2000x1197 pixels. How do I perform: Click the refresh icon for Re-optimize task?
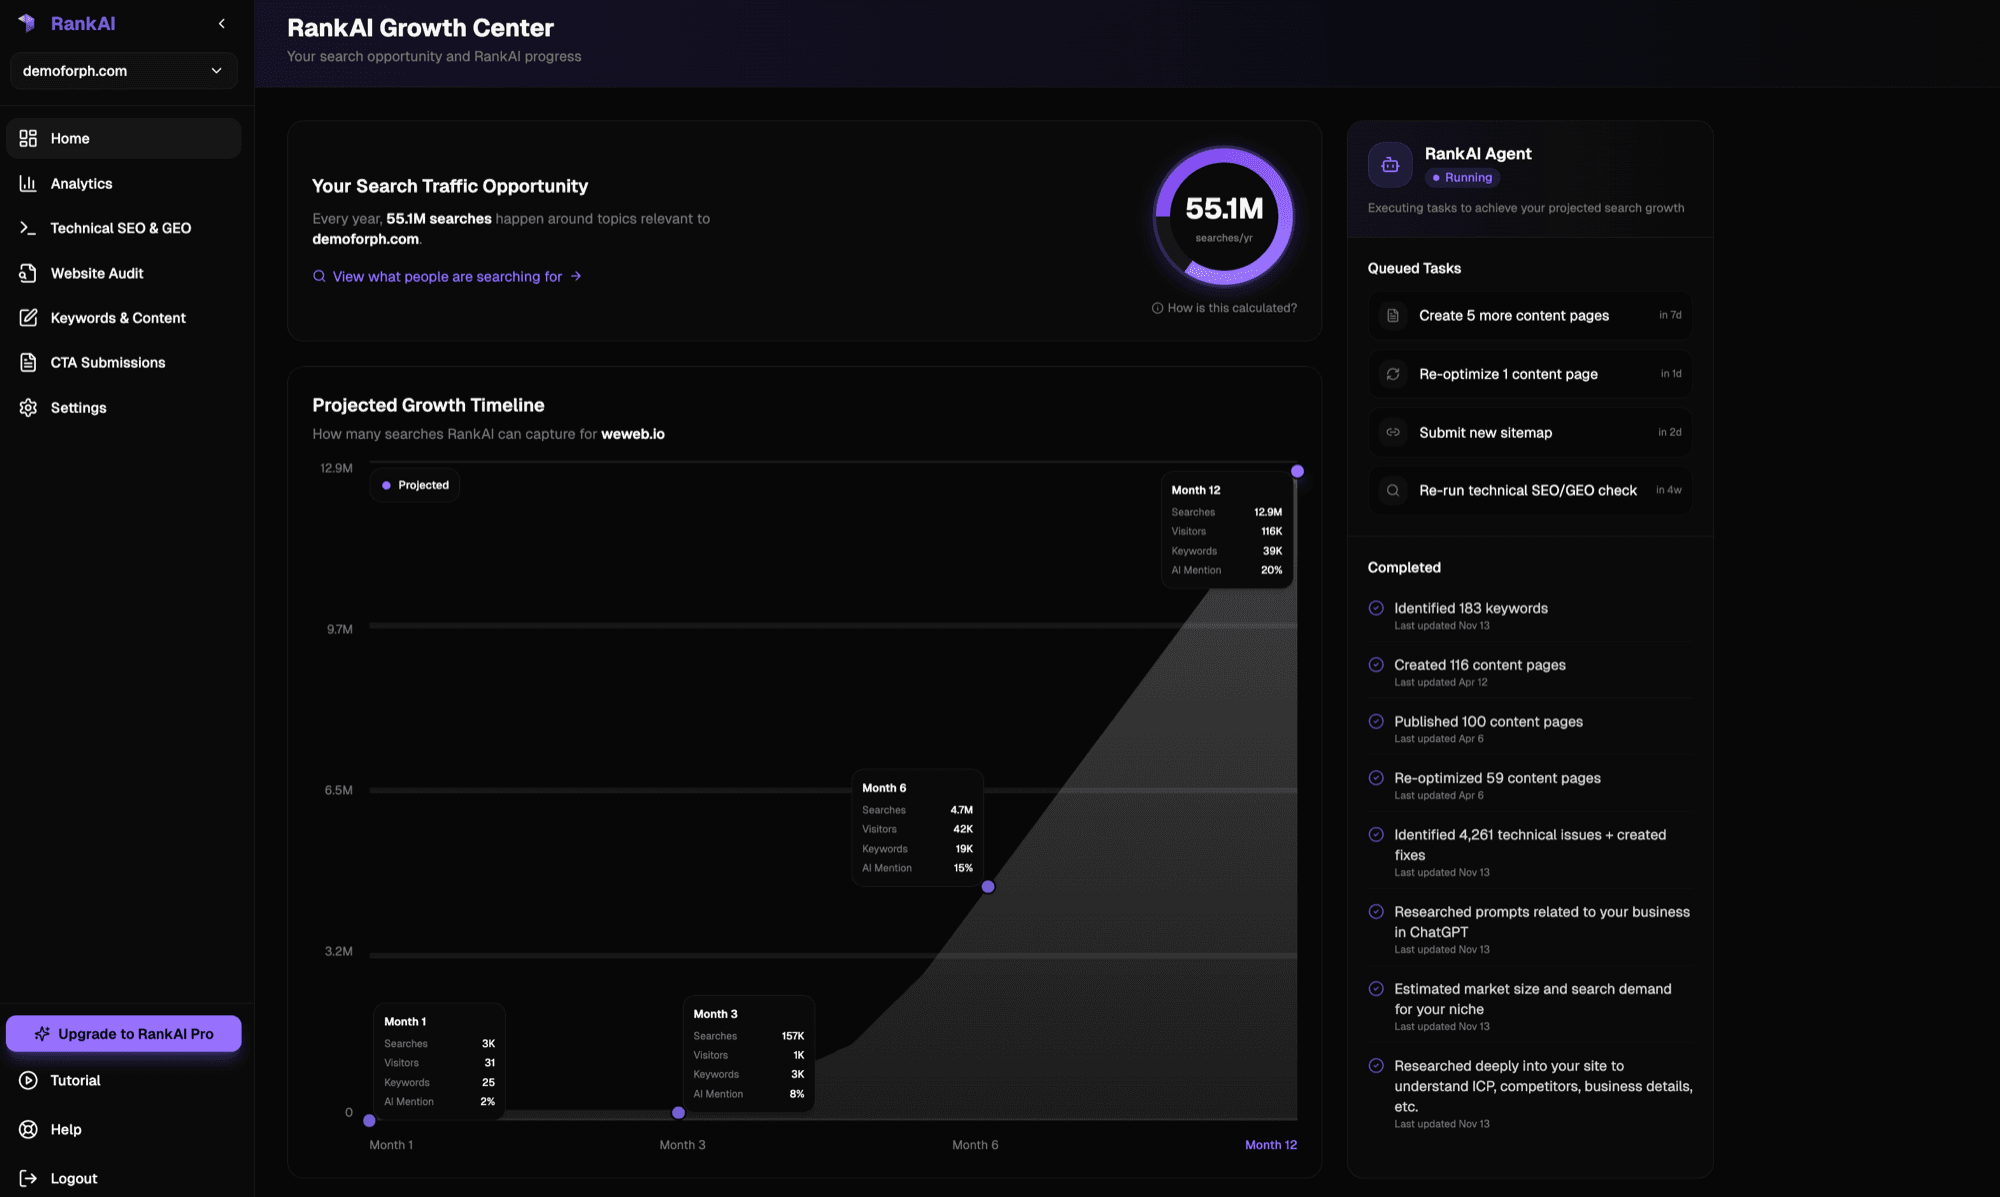point(1393,374)
